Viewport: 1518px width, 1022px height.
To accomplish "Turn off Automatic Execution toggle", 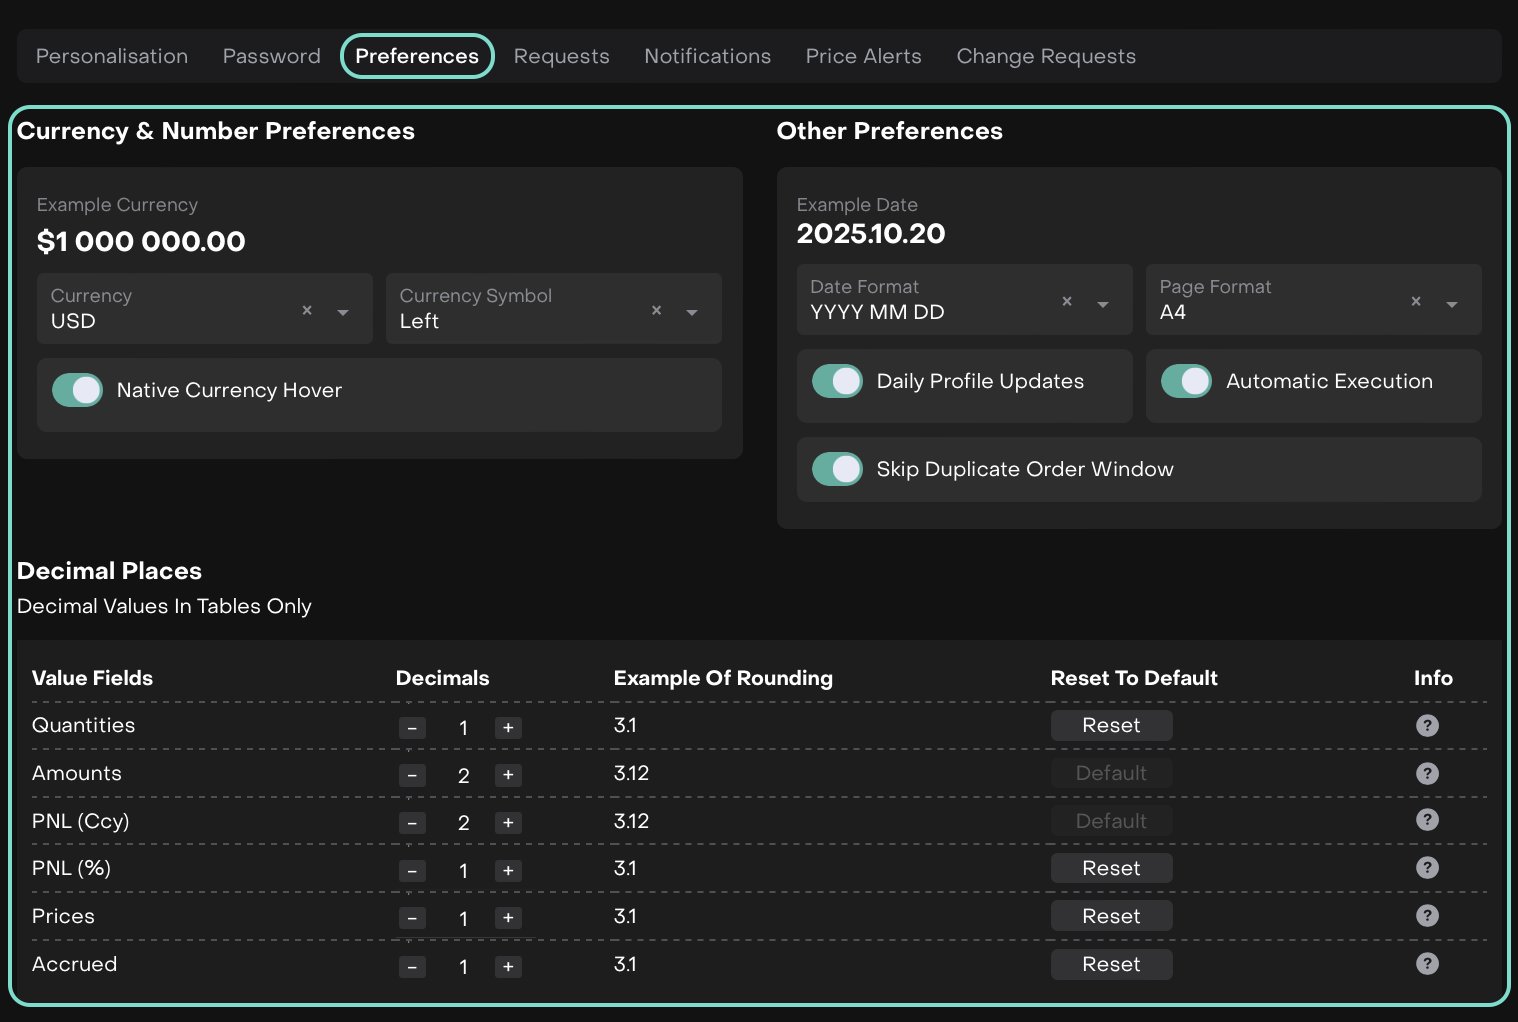I will 1186,381.
